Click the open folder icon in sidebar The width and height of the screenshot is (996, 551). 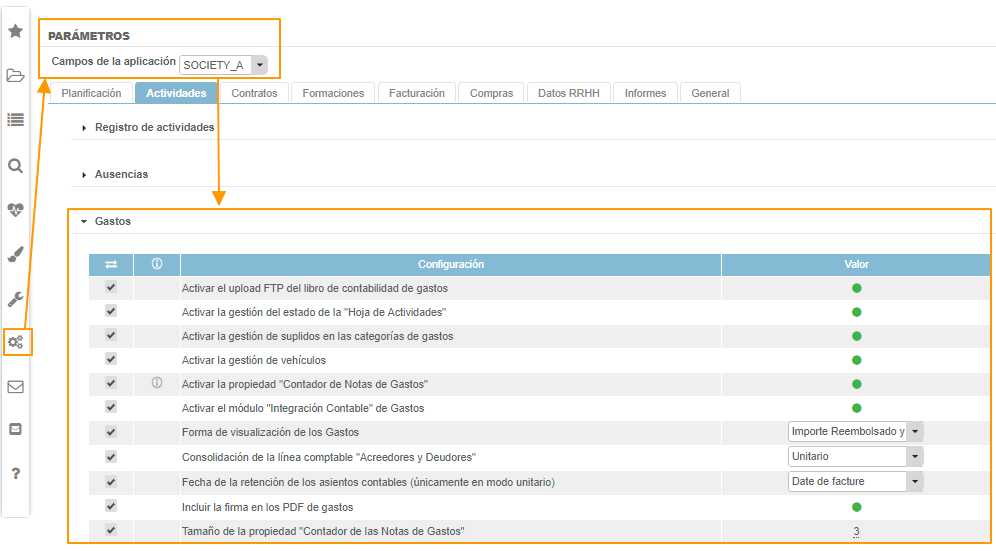(15, 75)
